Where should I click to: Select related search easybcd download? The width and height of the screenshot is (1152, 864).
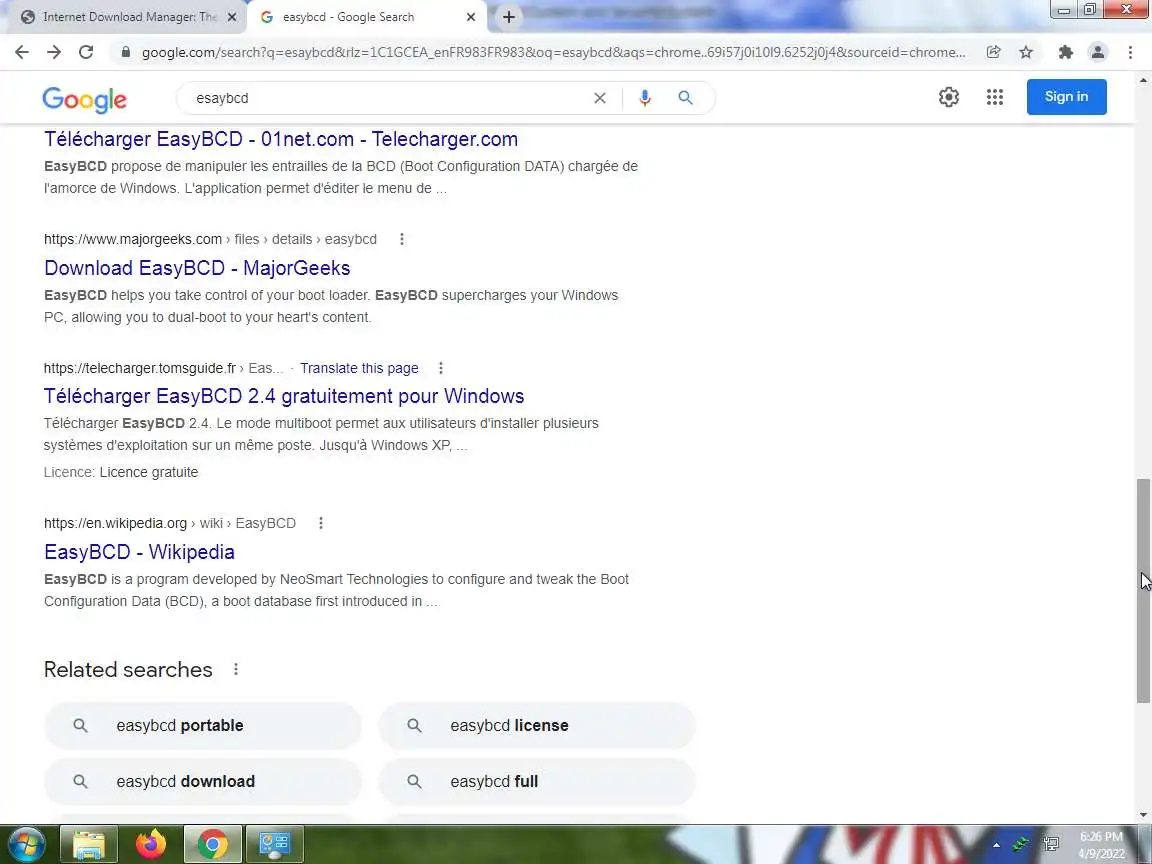pyautogui.click(x=203, y=782)
